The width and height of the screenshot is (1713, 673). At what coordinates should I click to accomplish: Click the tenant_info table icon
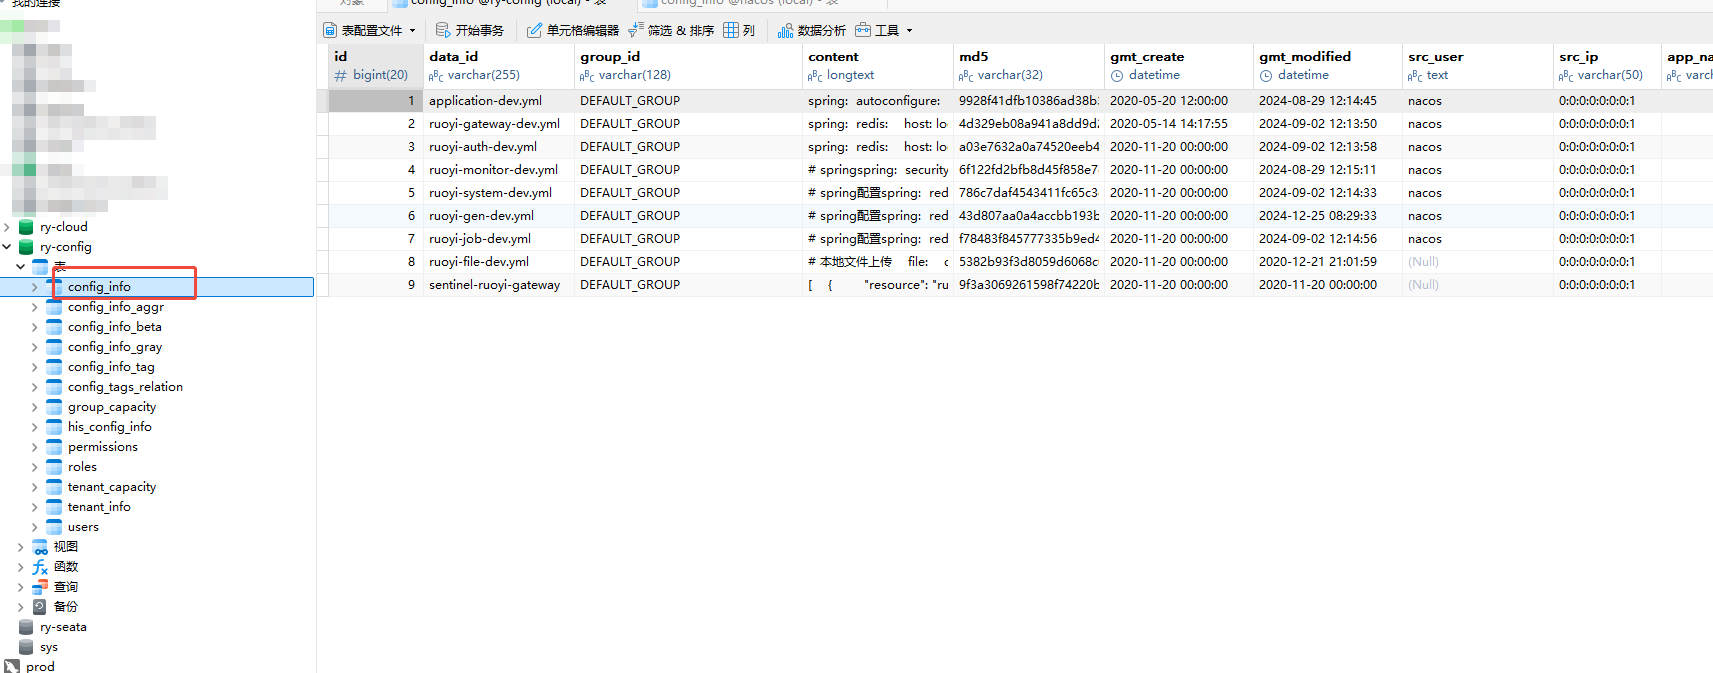coord(54,507)
